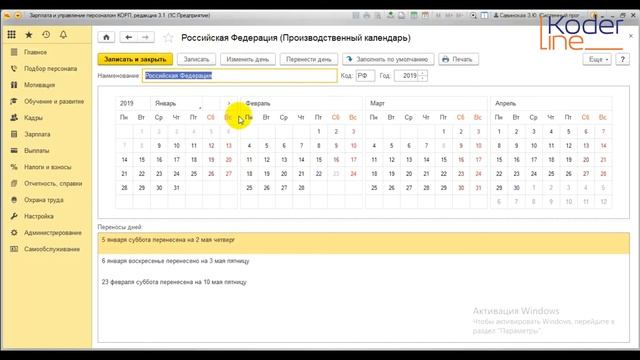Open the Зарплата section
This screenshot has width=640, height=360.
(x=37, y=134)
